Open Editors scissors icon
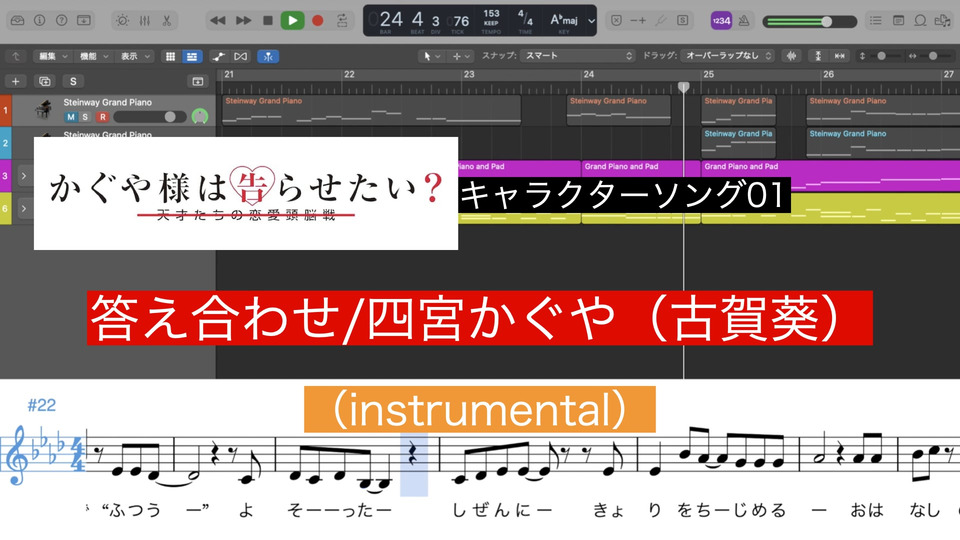The width and height of the screenshot is (960, 540). 167,20
